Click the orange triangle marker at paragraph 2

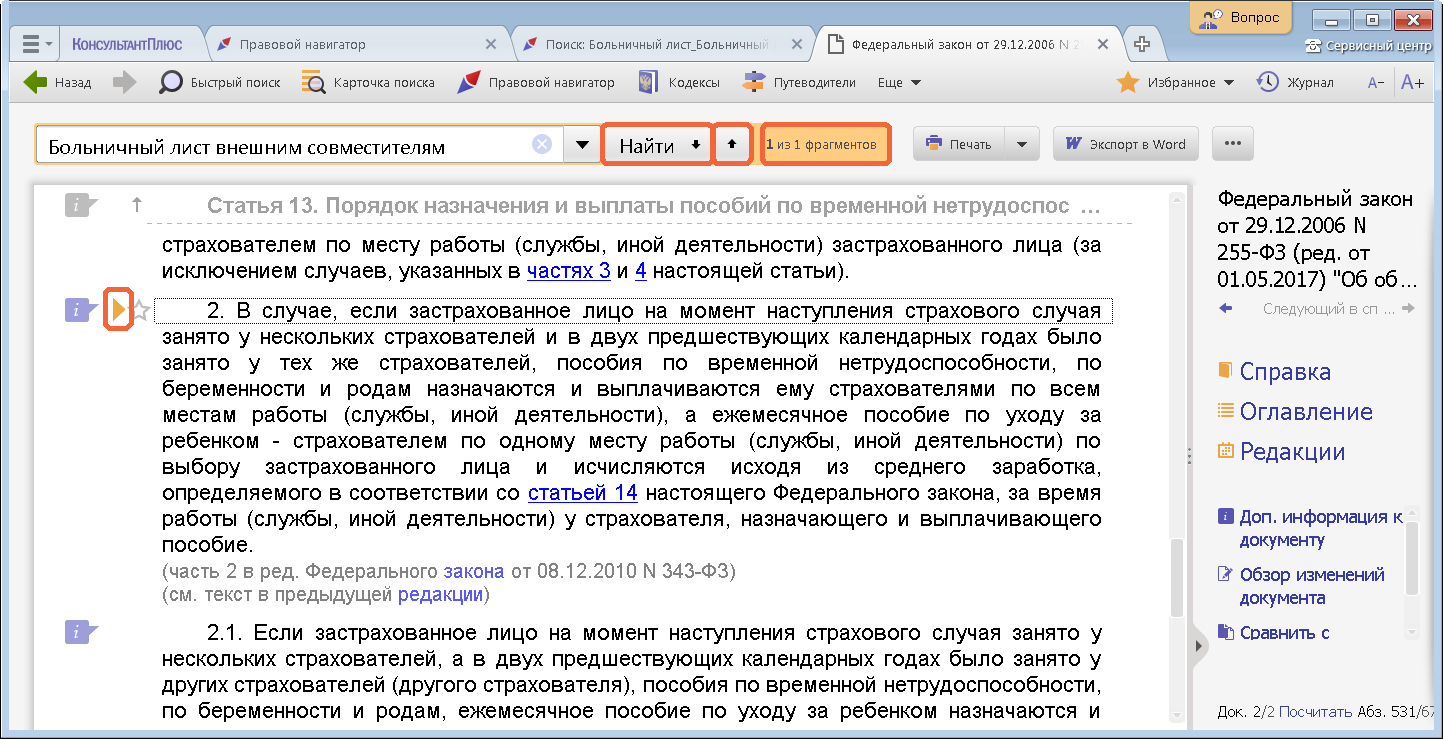click(x=119, y=310)
